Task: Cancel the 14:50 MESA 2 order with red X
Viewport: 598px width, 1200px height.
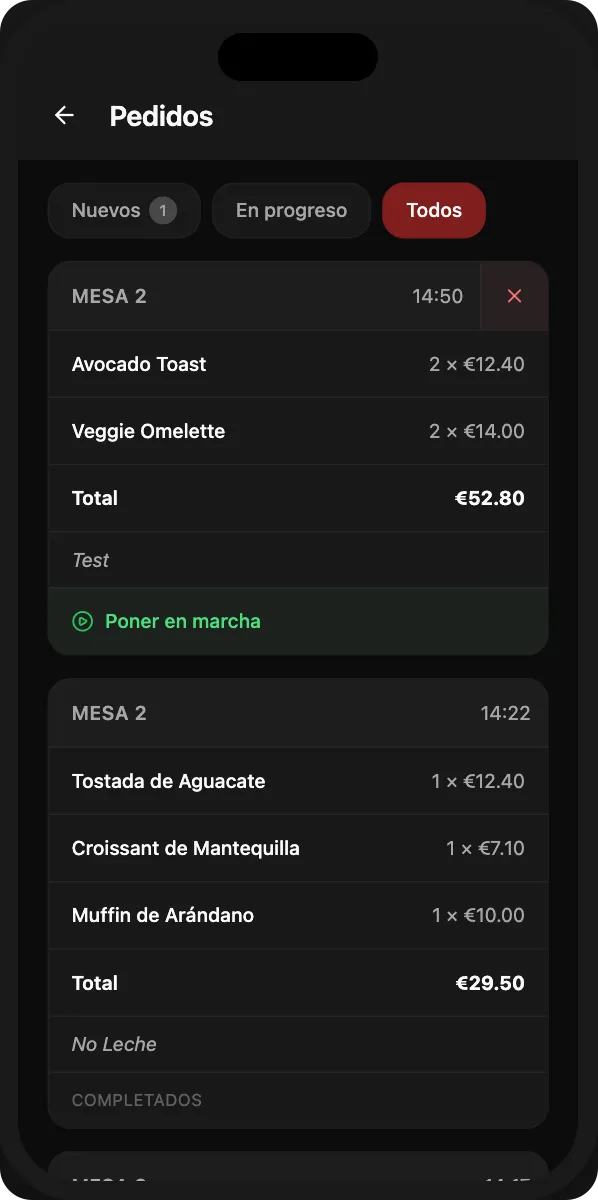Action: (x=514, y=296)
